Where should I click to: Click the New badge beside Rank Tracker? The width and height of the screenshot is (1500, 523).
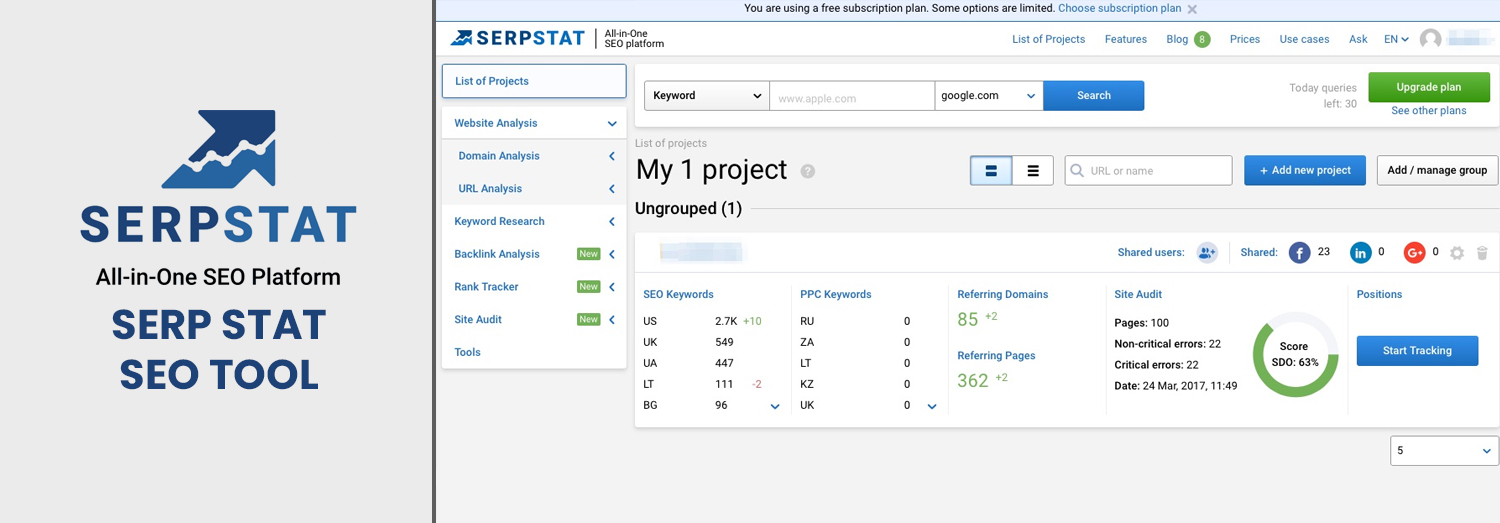pyautogui.click(x=589, y=287)
